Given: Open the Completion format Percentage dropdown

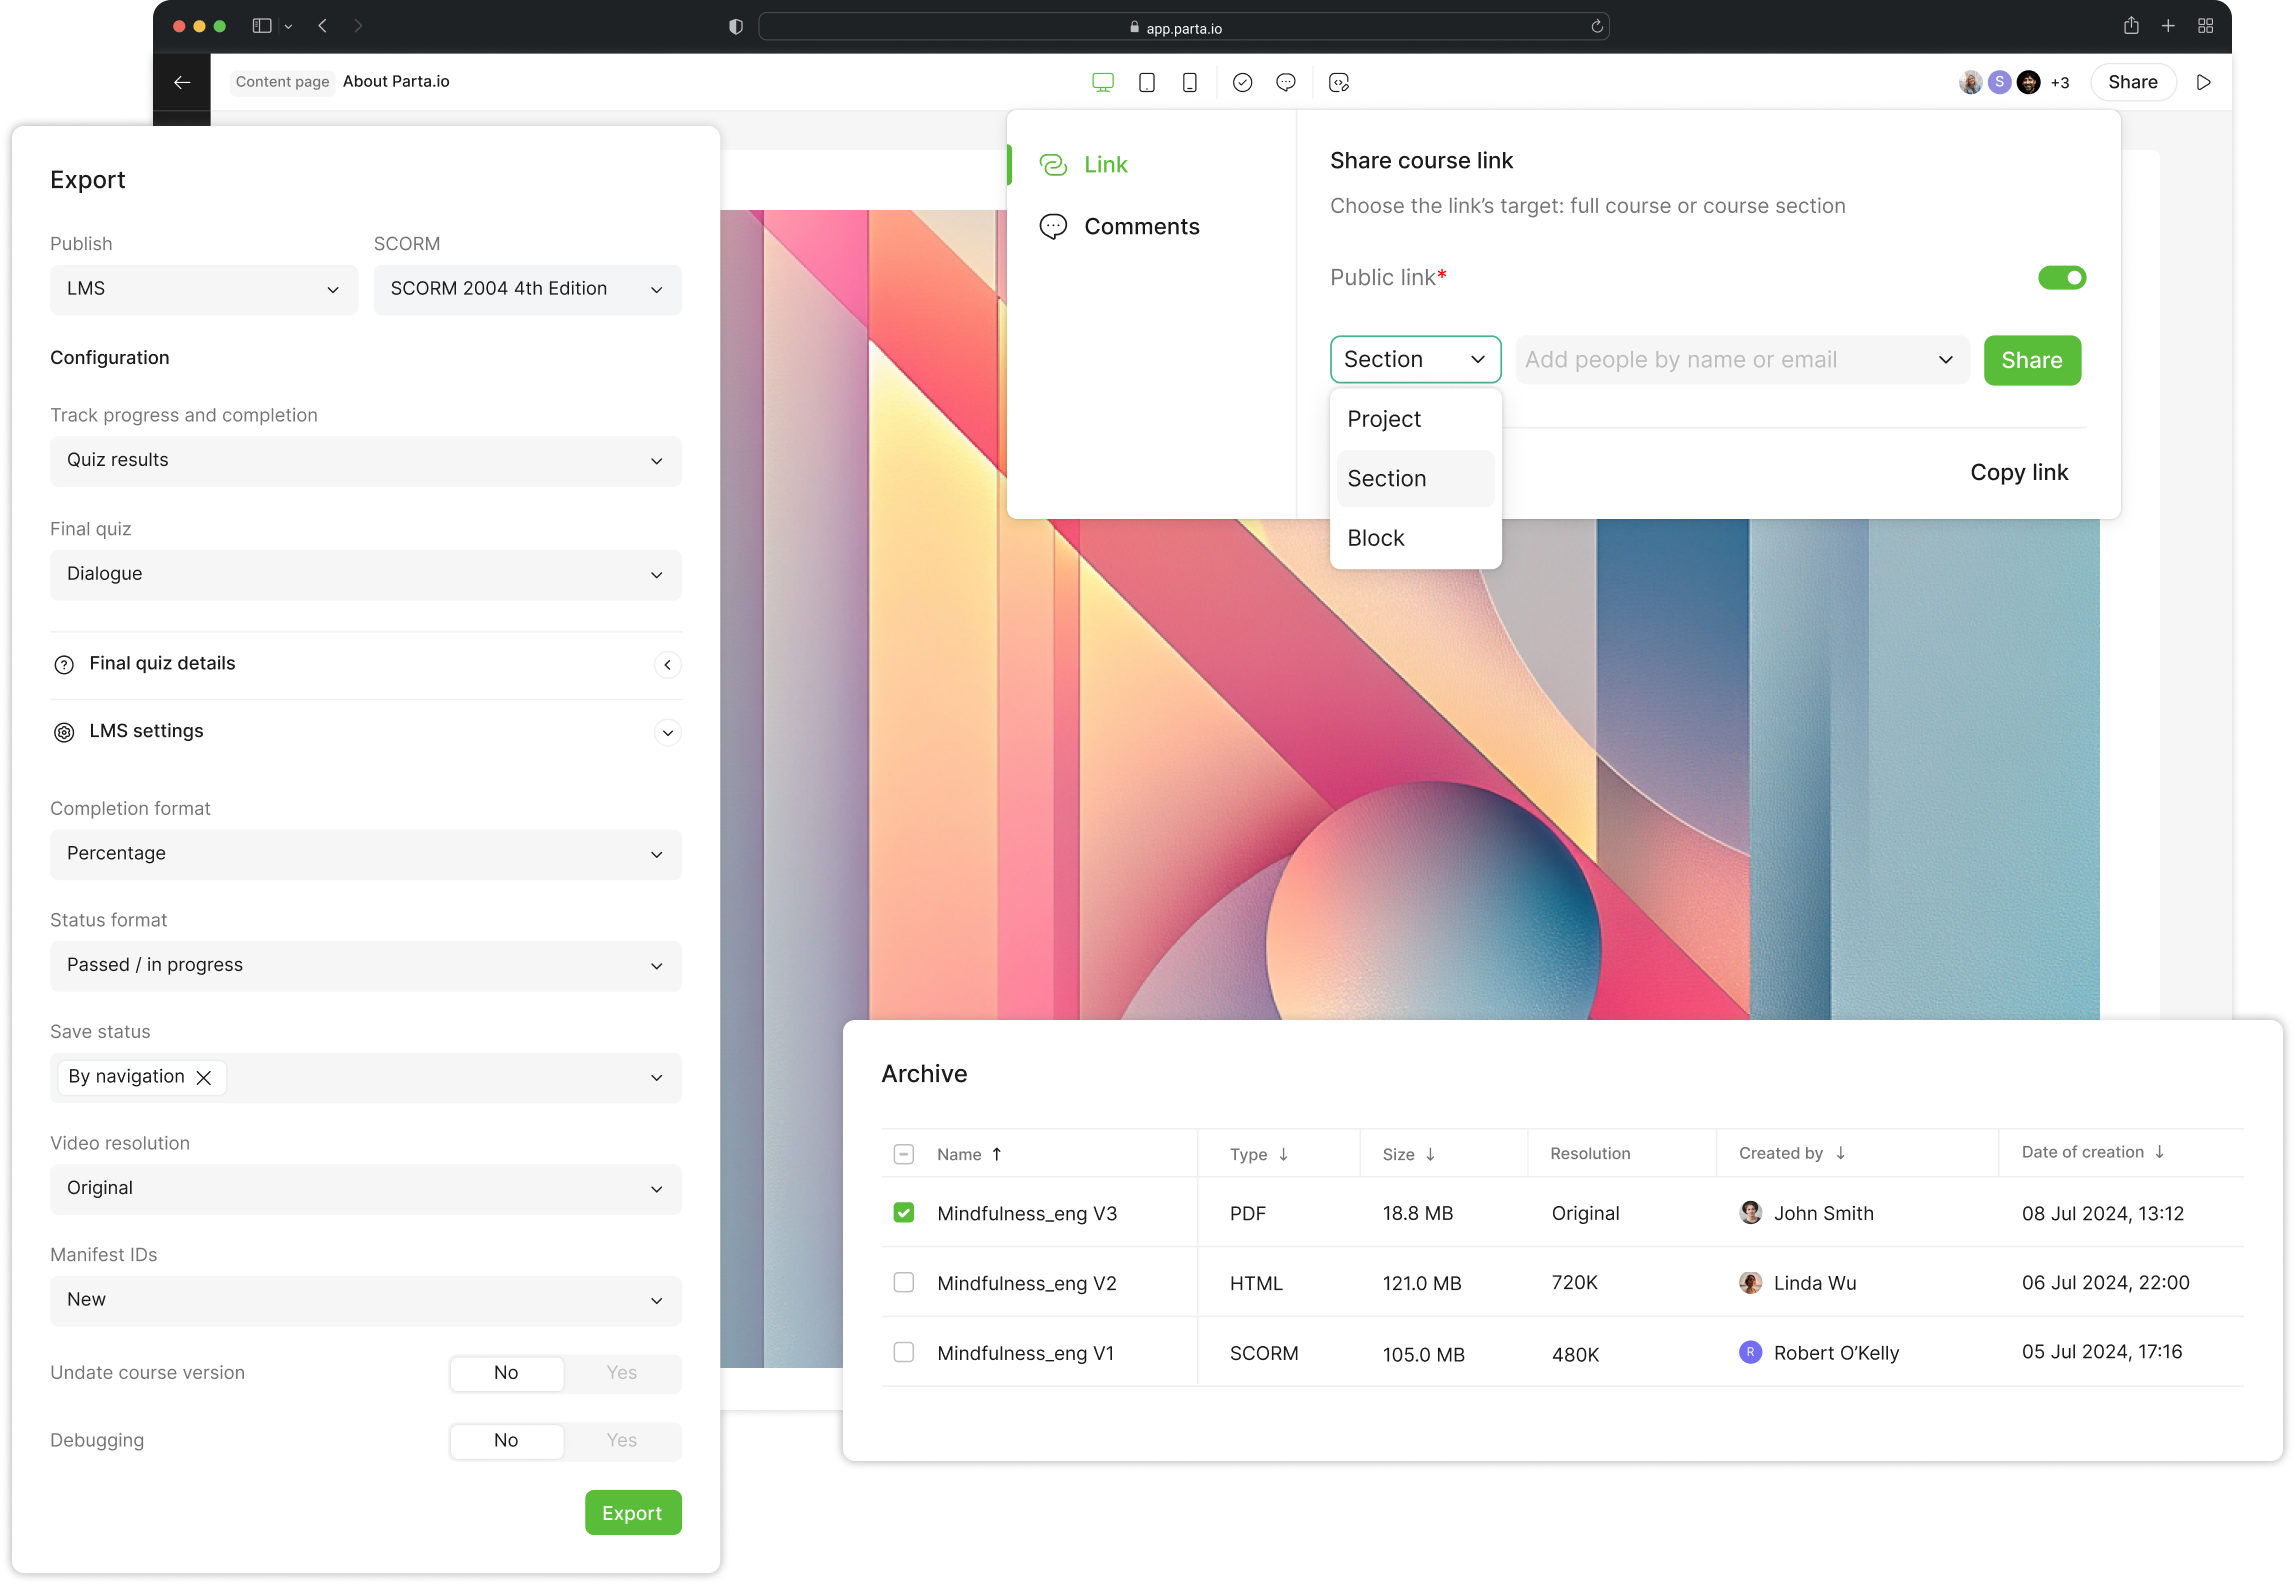Looking at the screenshot, I should click(x=365, y=854).
